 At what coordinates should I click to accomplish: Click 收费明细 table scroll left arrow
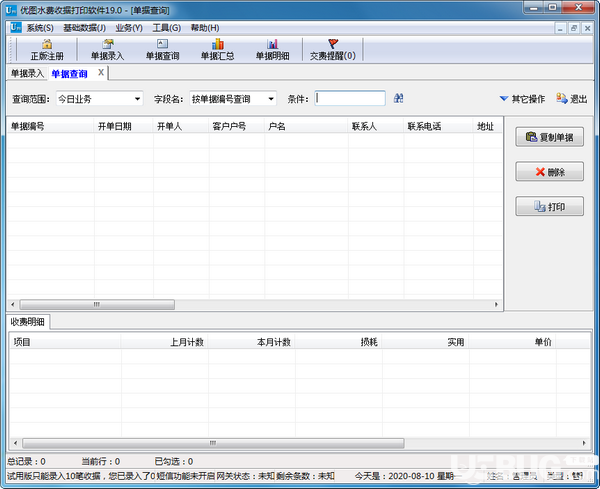[15, 443]
